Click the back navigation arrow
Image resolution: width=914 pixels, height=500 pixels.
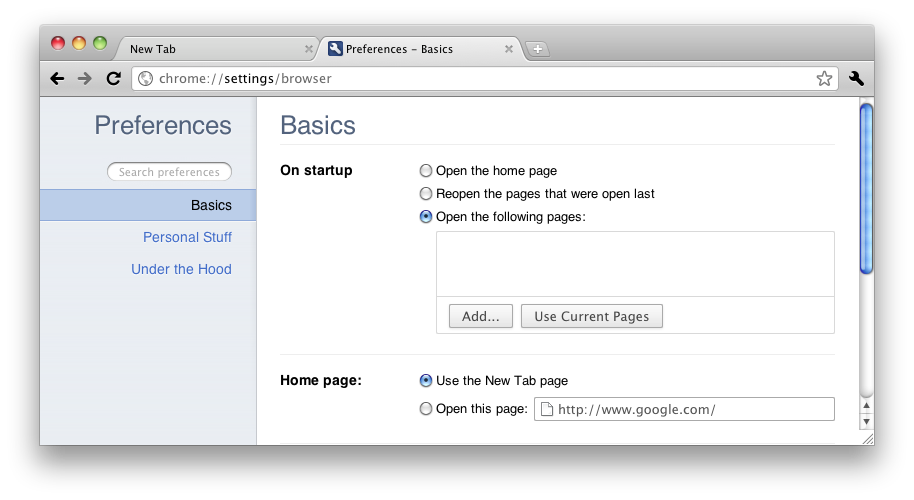click(x=58, y=79)
